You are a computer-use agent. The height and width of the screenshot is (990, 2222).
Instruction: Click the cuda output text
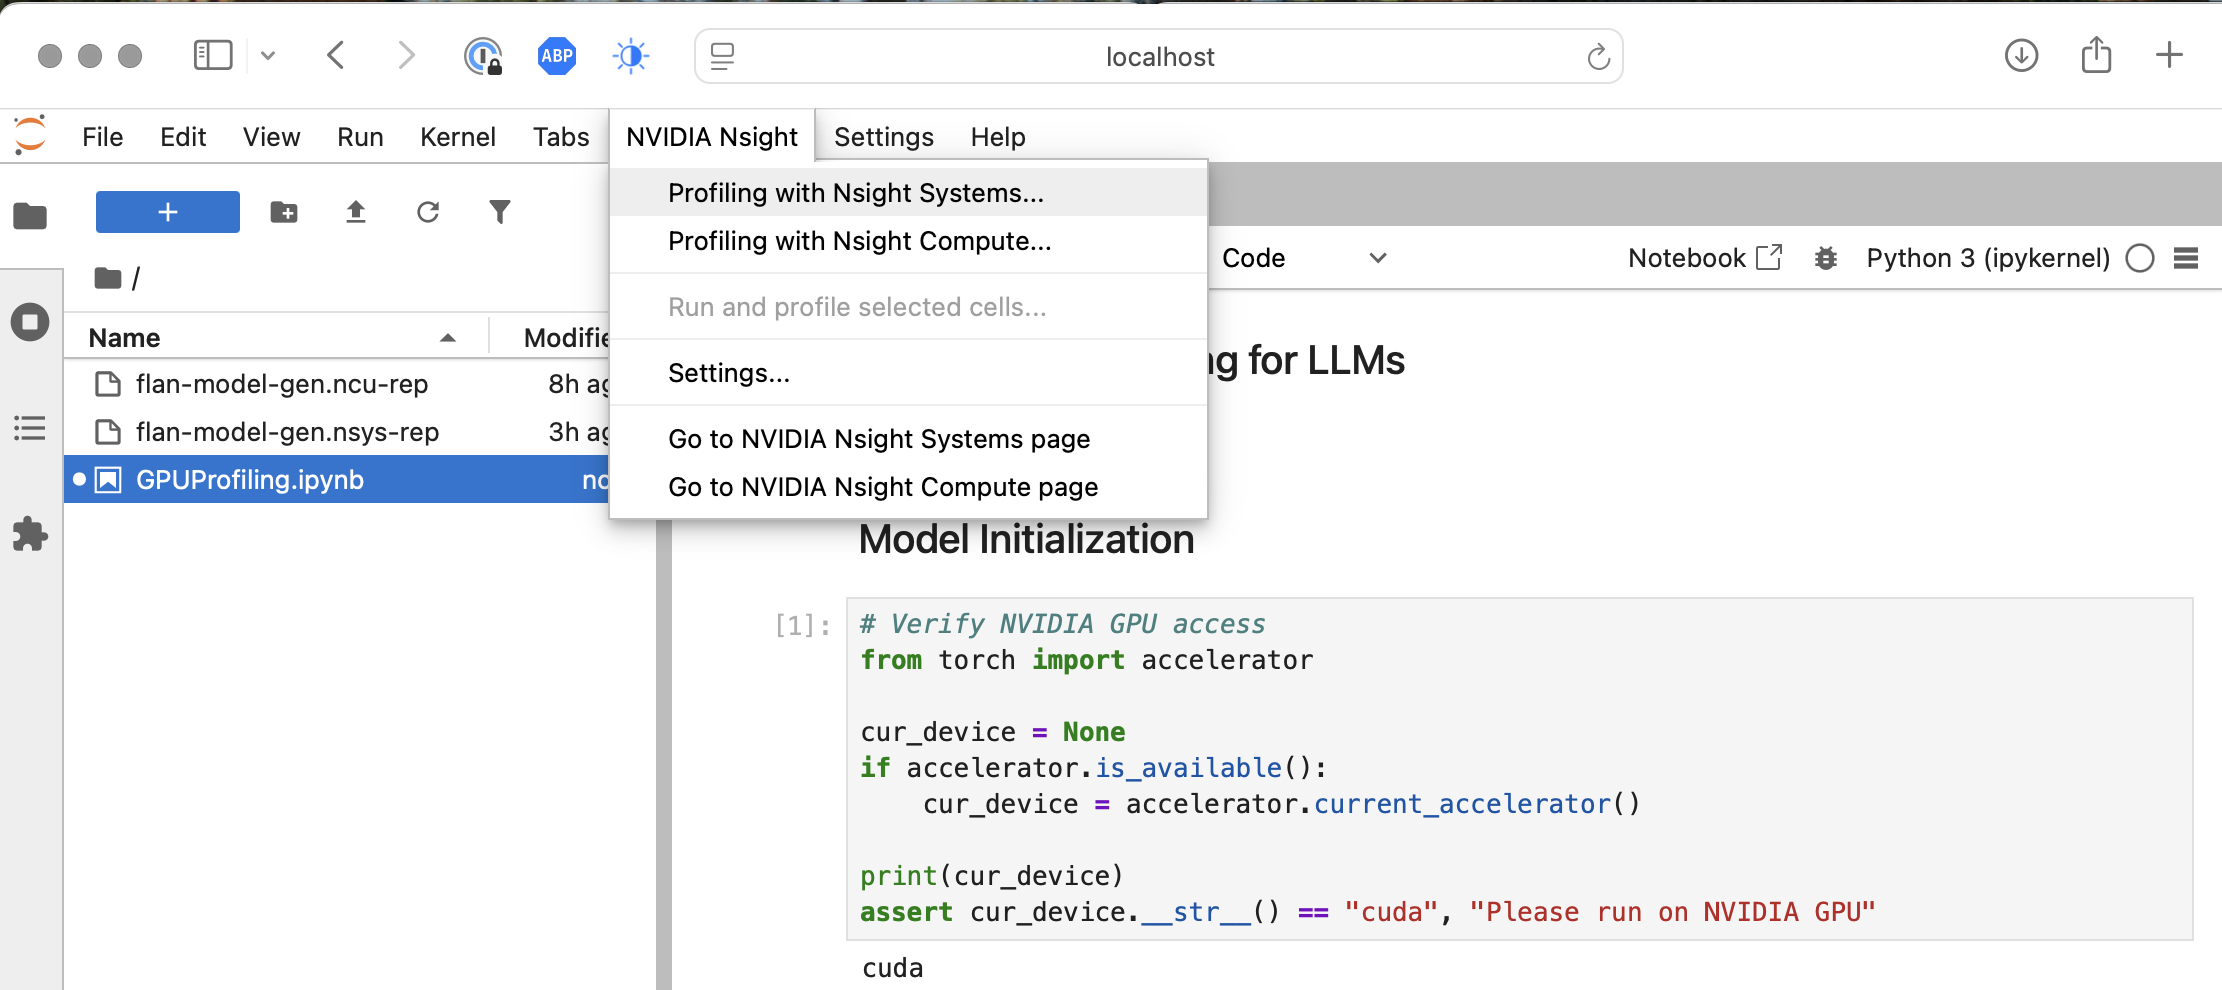893,968
